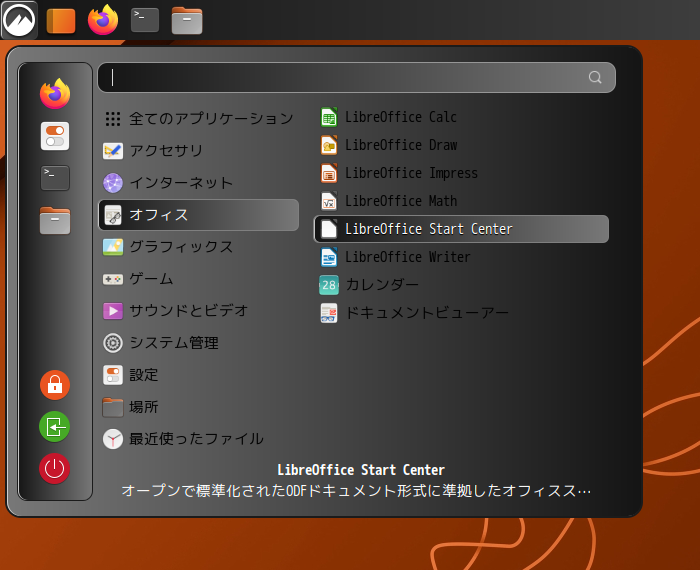Viewport: 700px width, 570px height.
Task: Click the LibreOffice Math icon
Action: [329, 201]
